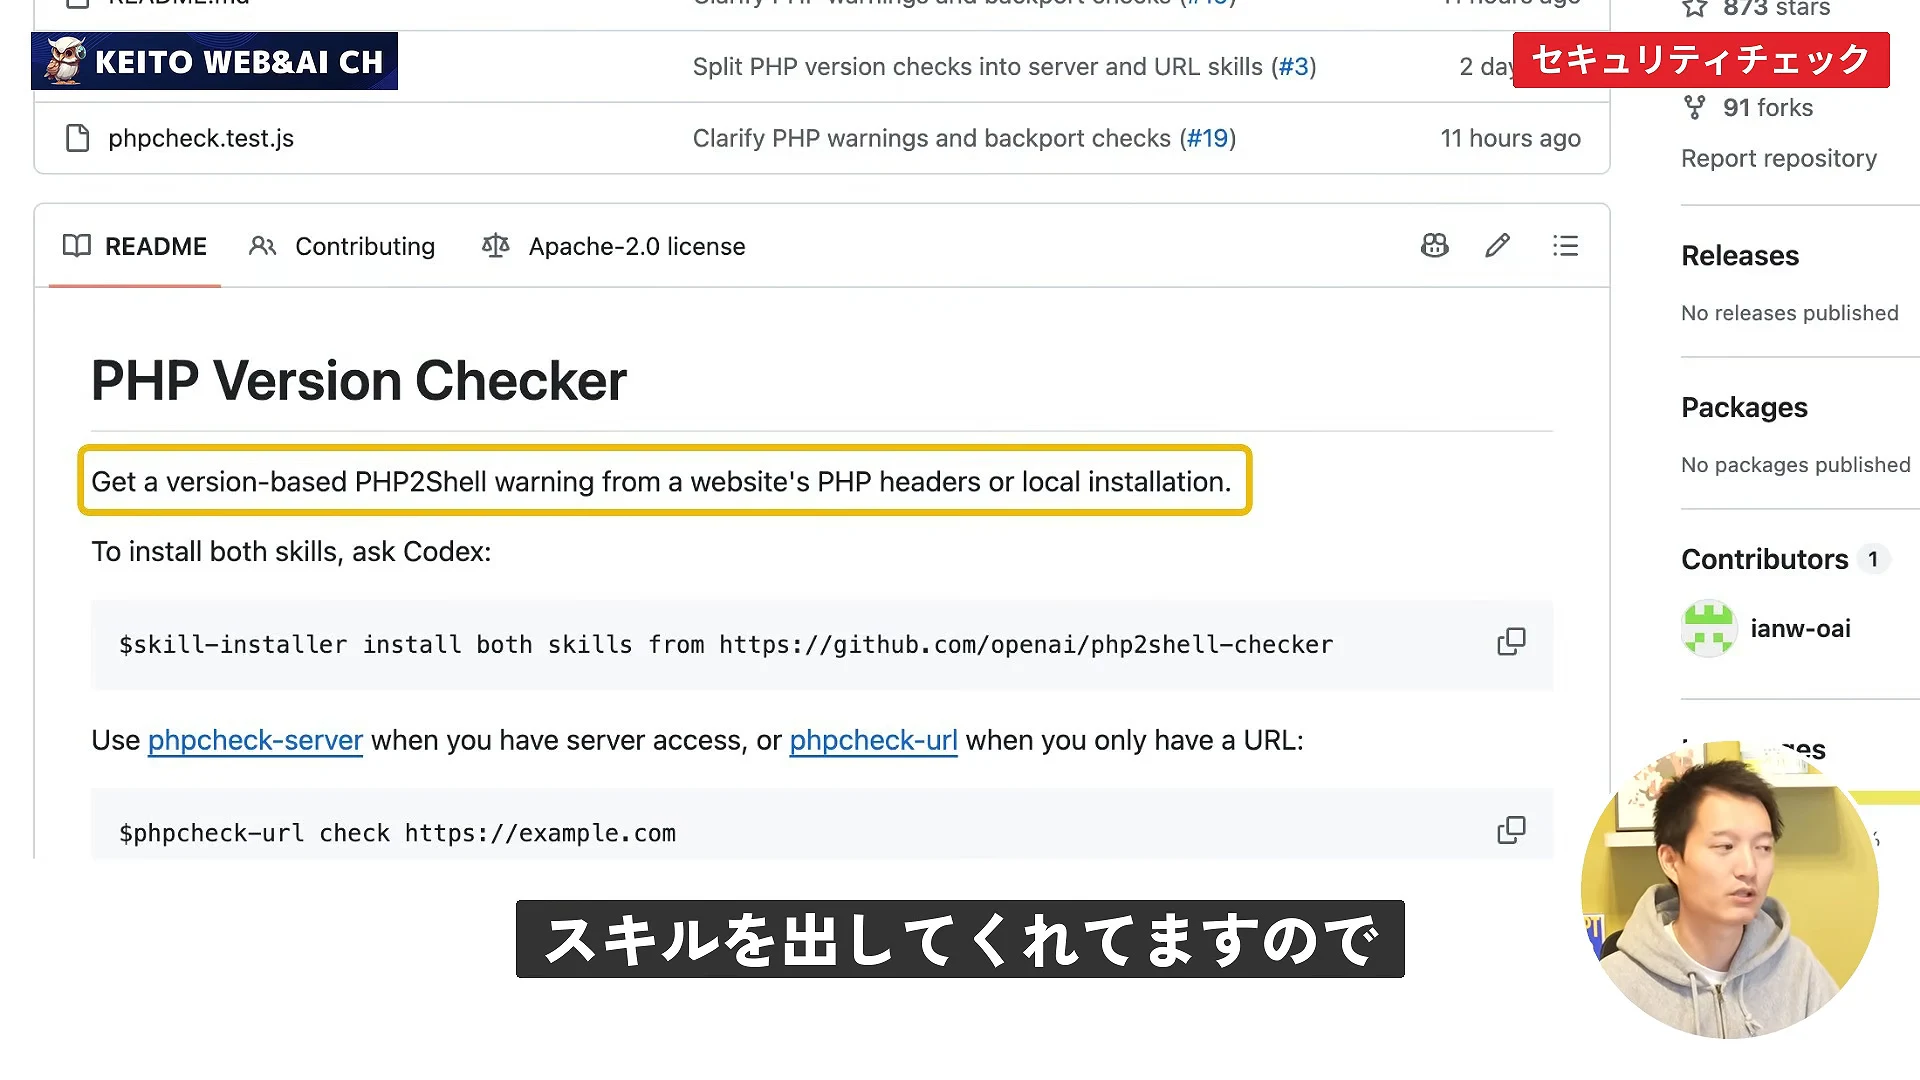Image resolution: width=1920 pixels, height=1080 pixels.
Task: Open the Apache-2.0 license tab
Action: tap(614, 246)
